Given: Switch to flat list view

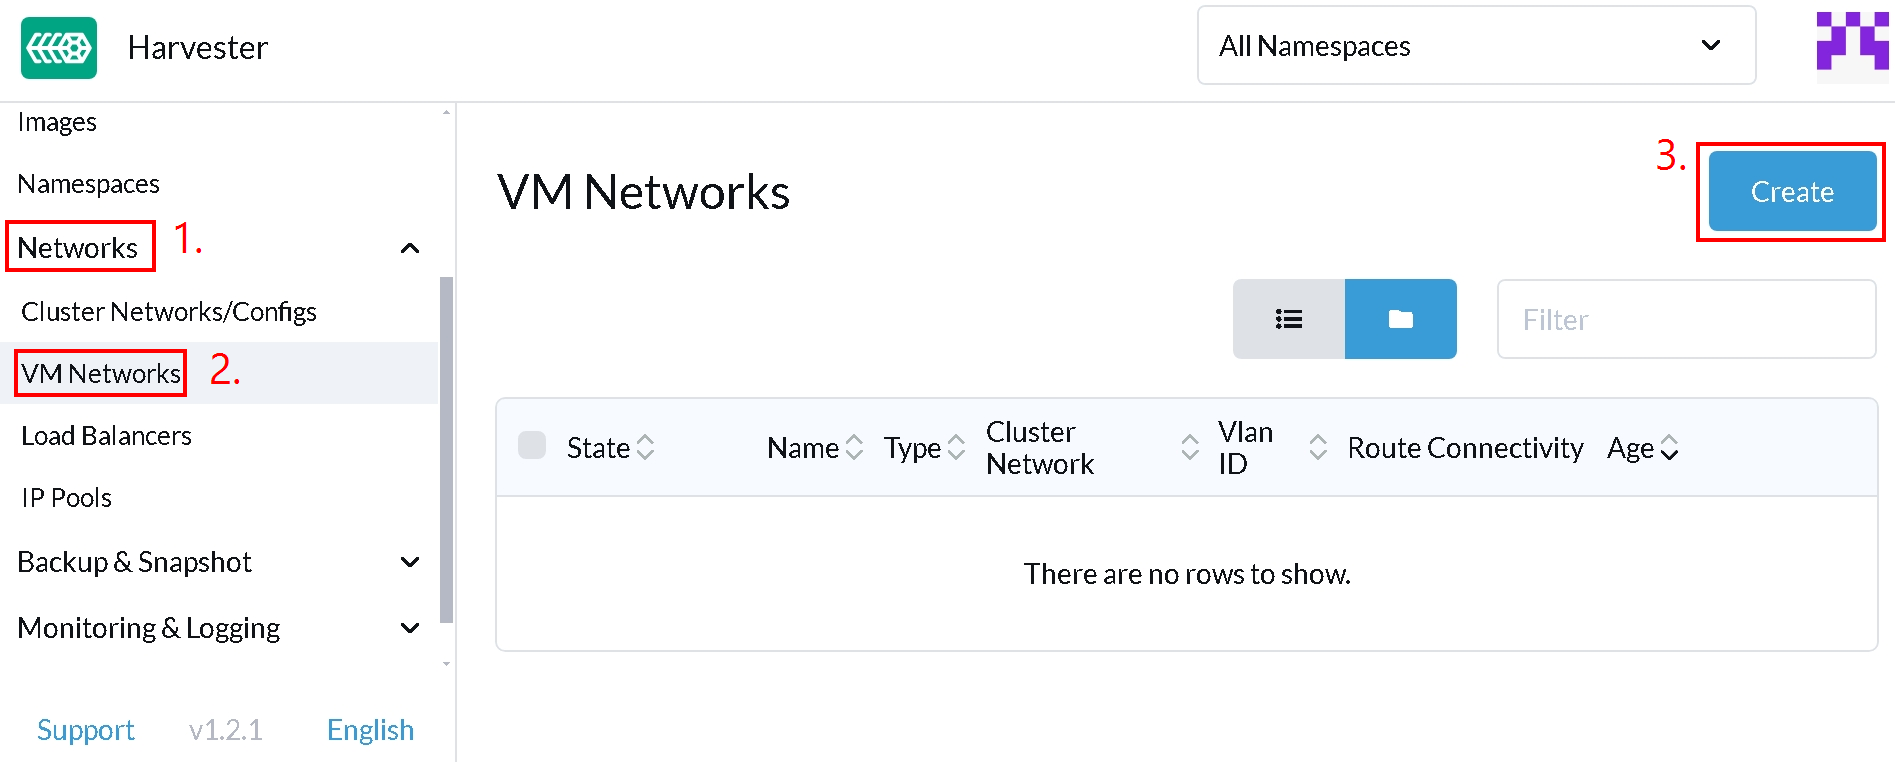Looking at the screenshot, I should coord(1288,319).
